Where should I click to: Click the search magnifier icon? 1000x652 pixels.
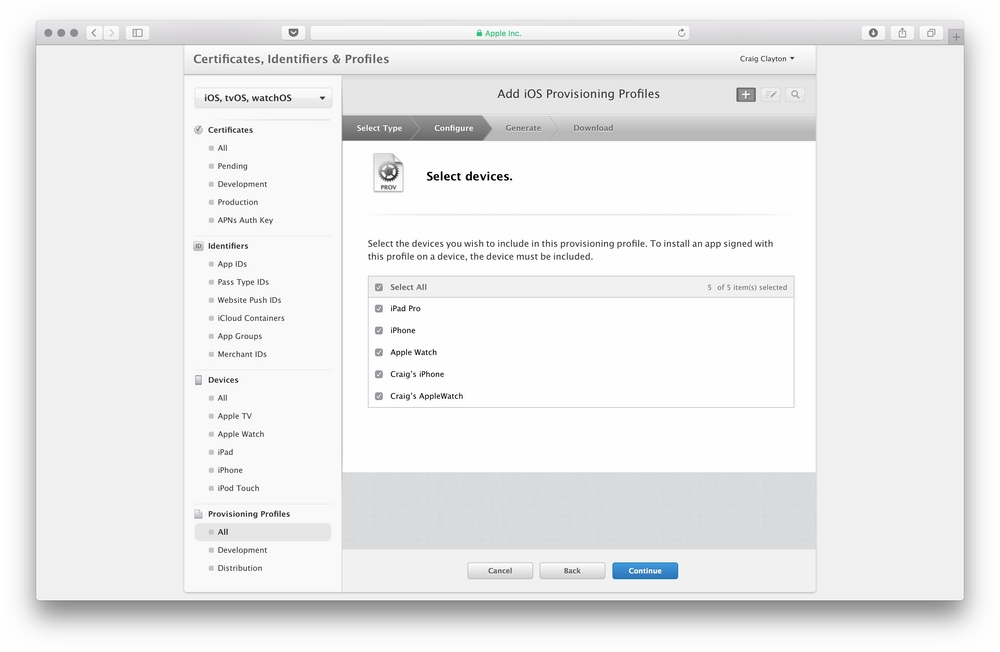pos(795,94)
